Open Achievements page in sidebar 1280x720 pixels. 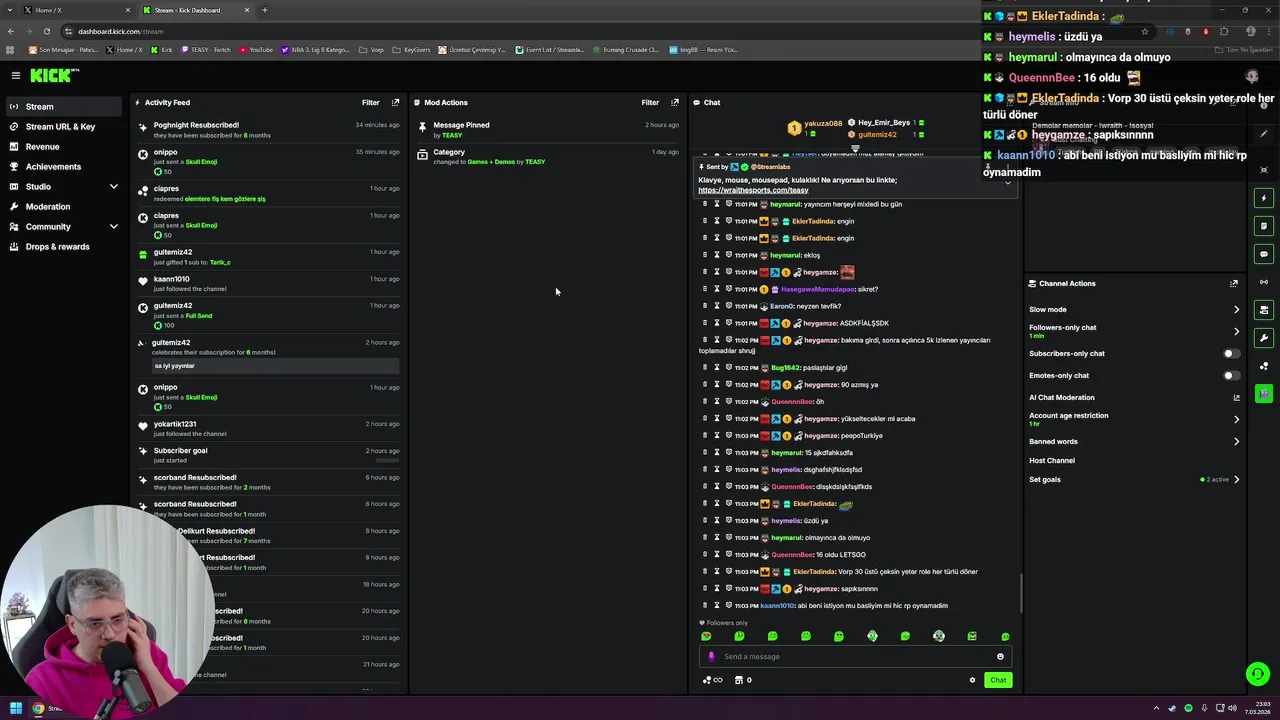pyautogui.click(x=62, y=166)
